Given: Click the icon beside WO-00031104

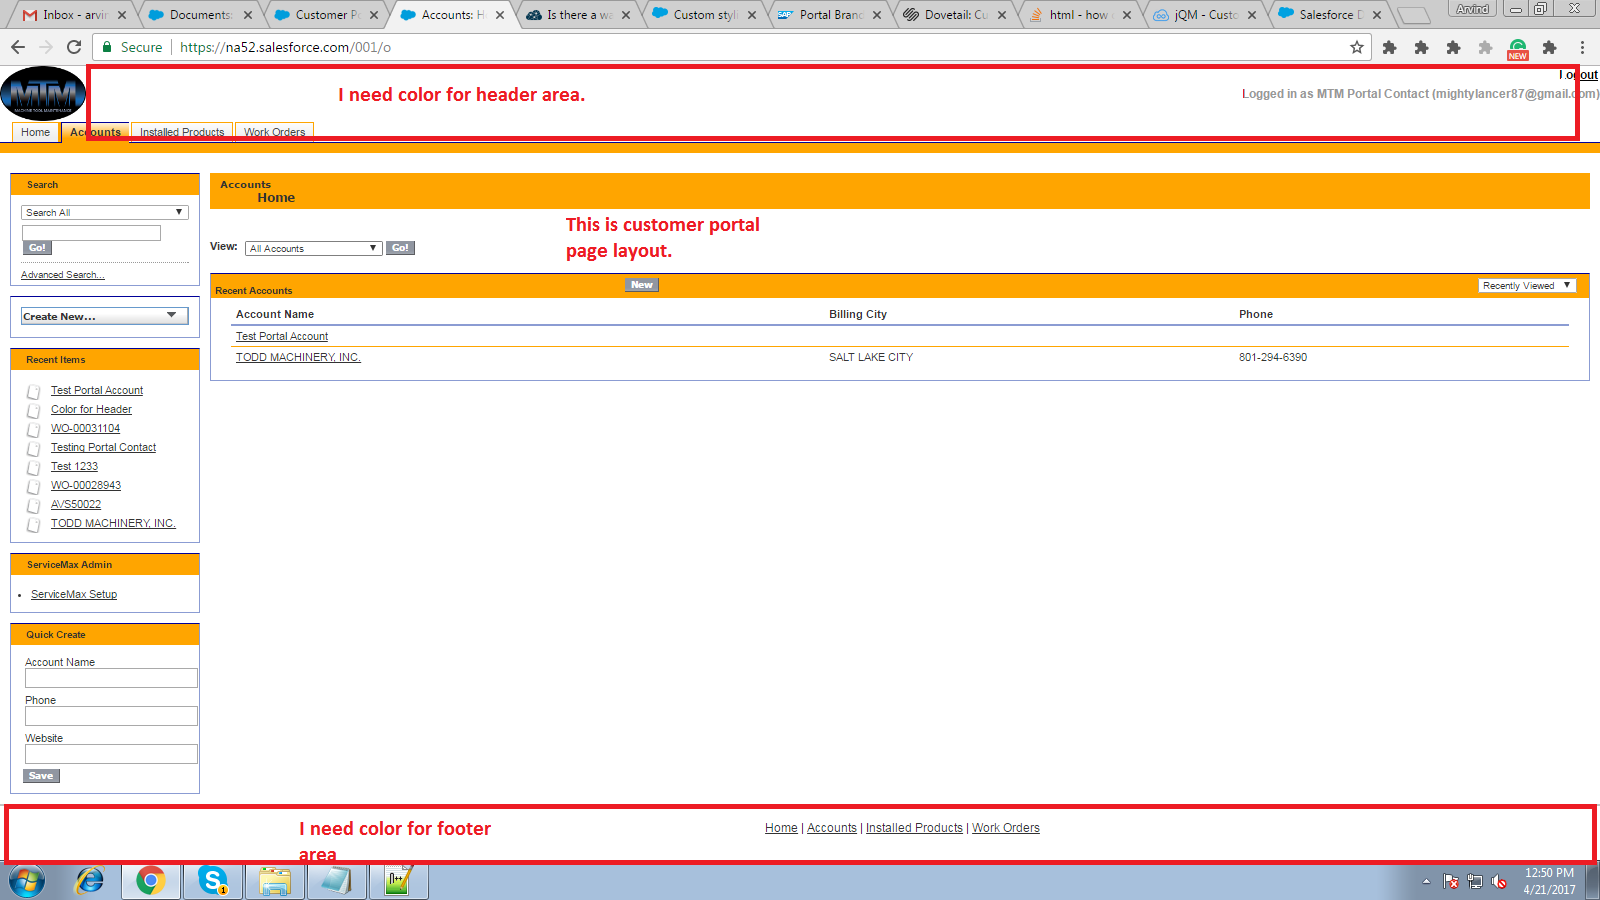Looking at the screenshot, I should (x=34, y=429).
